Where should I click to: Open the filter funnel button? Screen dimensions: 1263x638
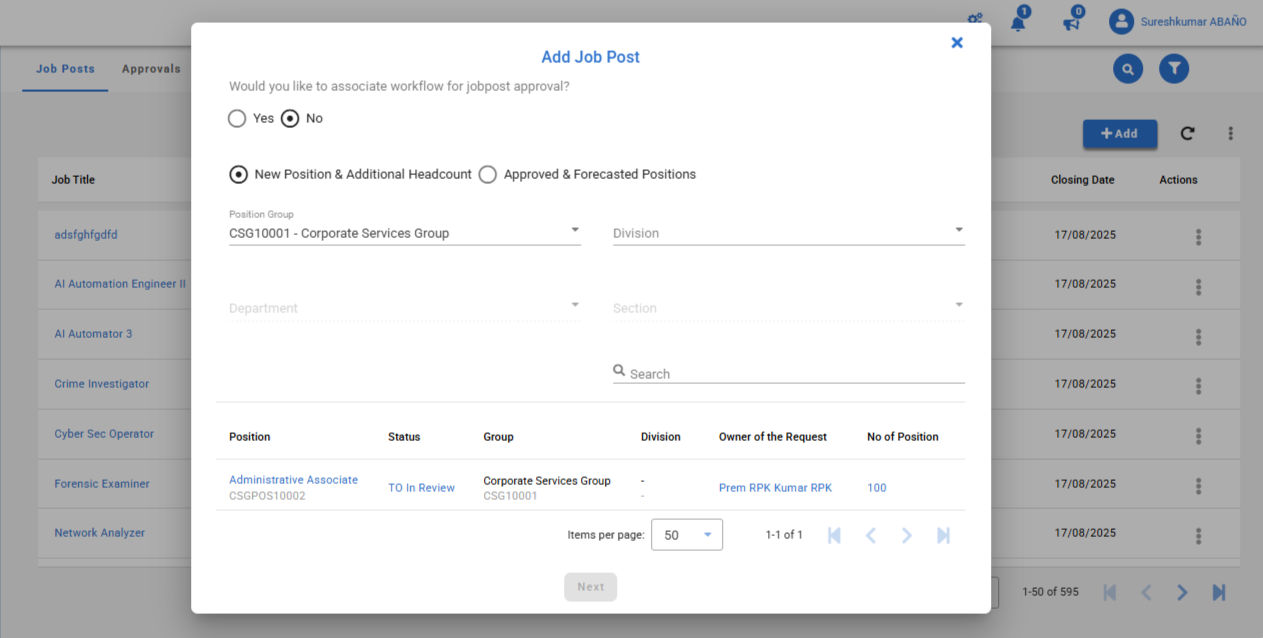point(1174,69)
